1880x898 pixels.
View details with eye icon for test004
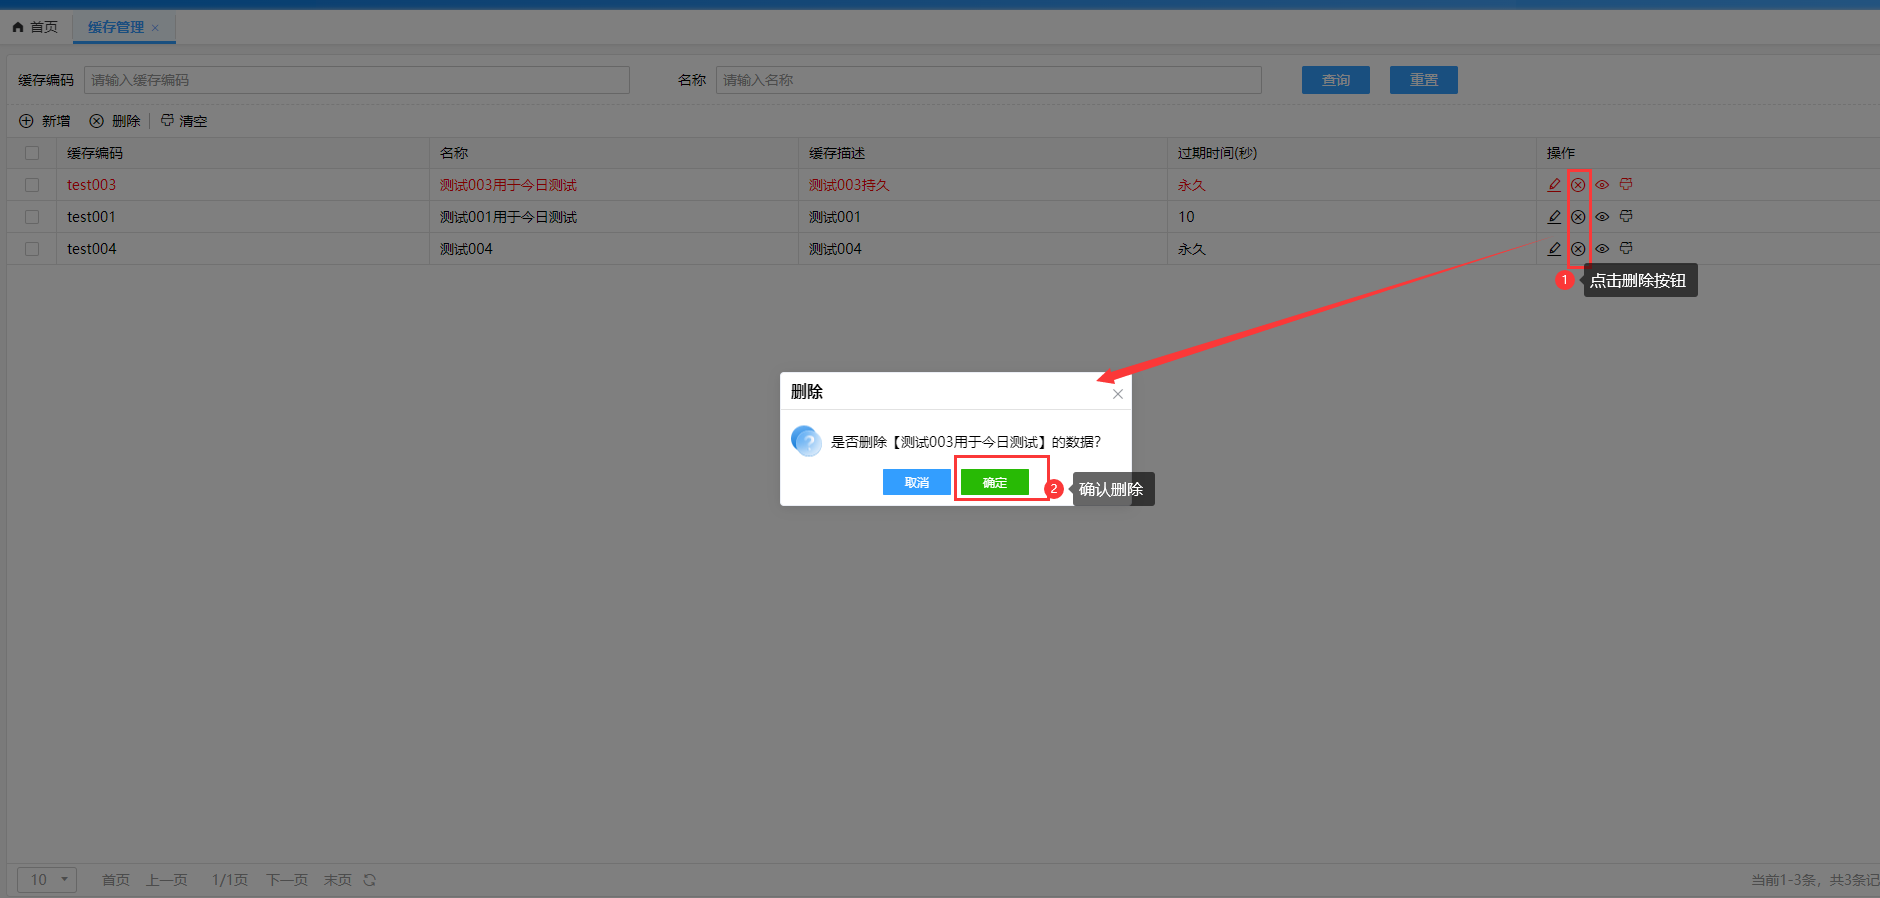point(1602,249)
